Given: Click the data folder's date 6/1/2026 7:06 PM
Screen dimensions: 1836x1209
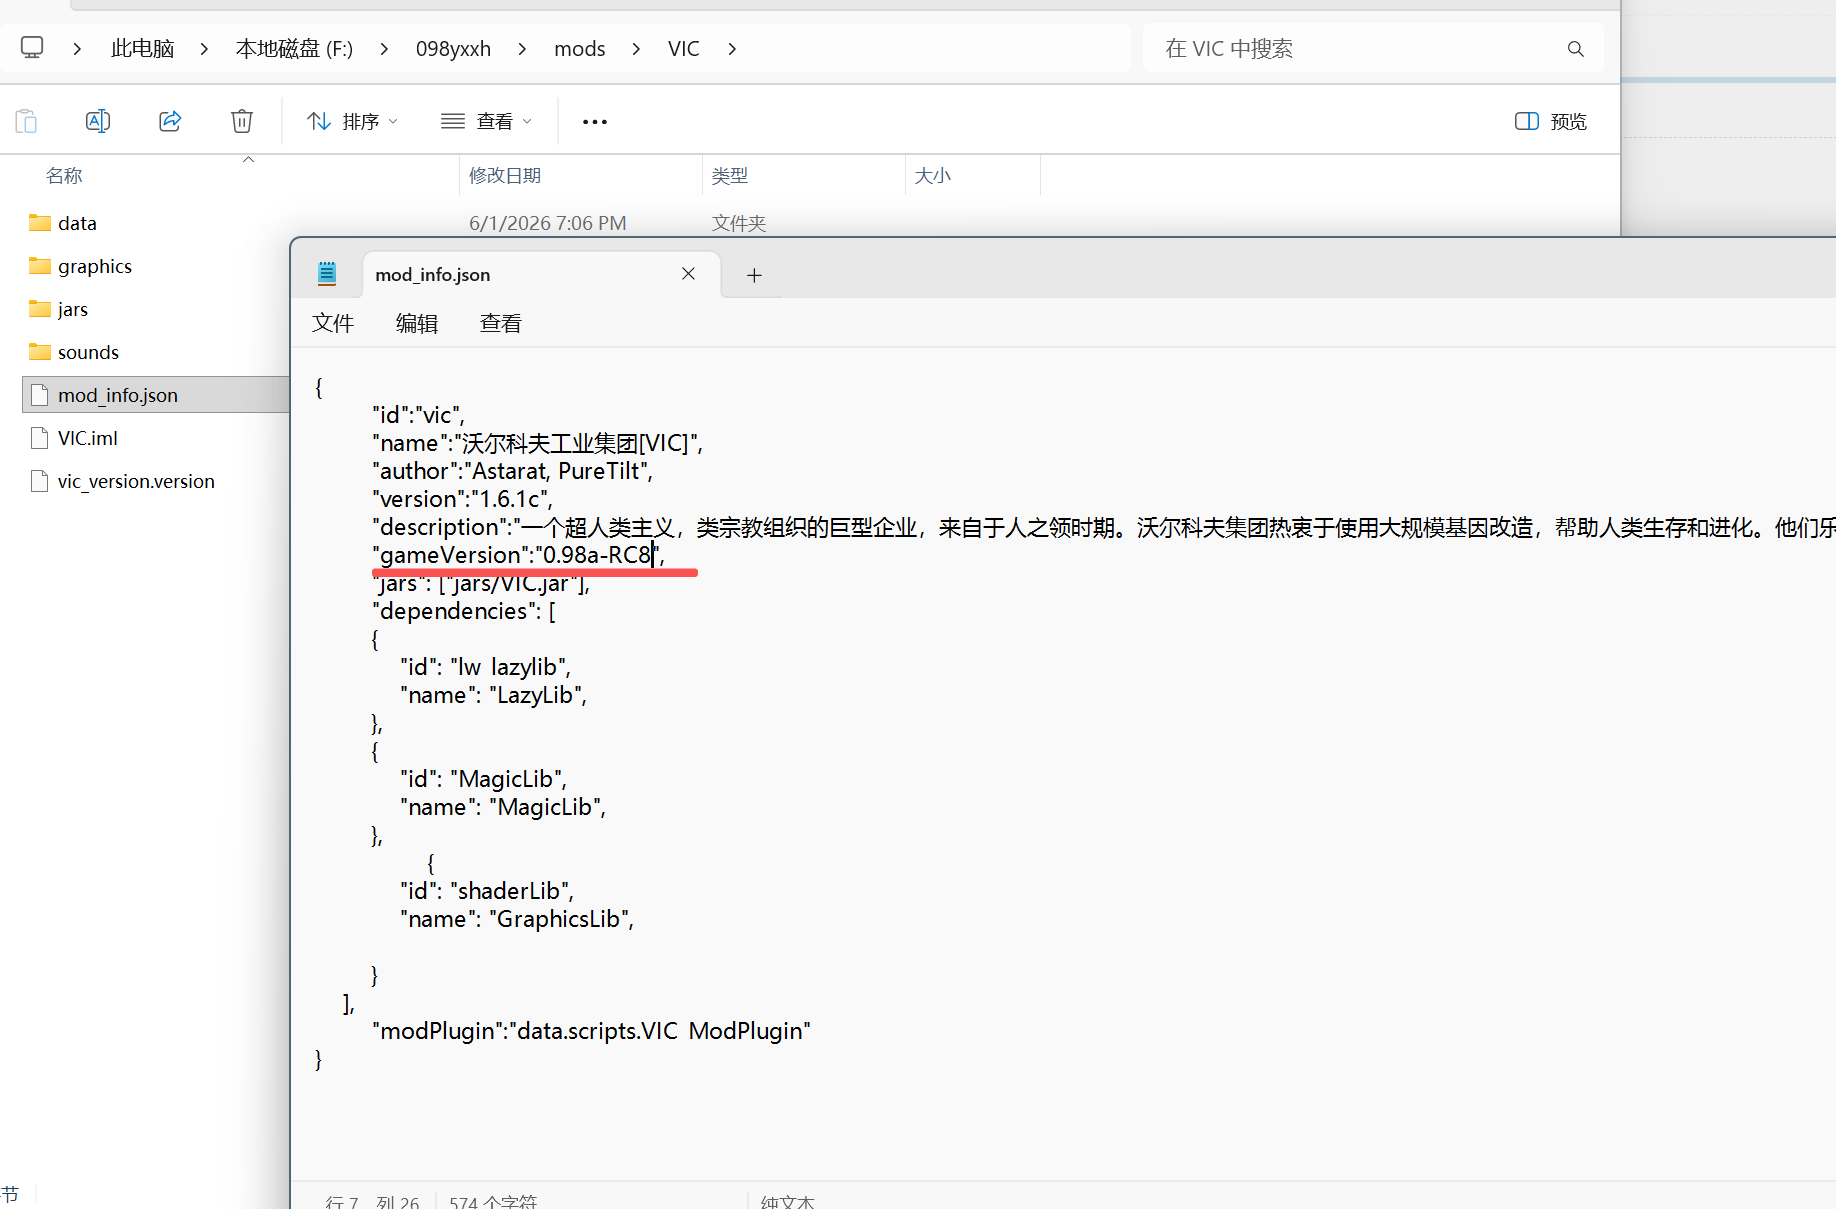Looking at the screenshot, I should [548, 223].
